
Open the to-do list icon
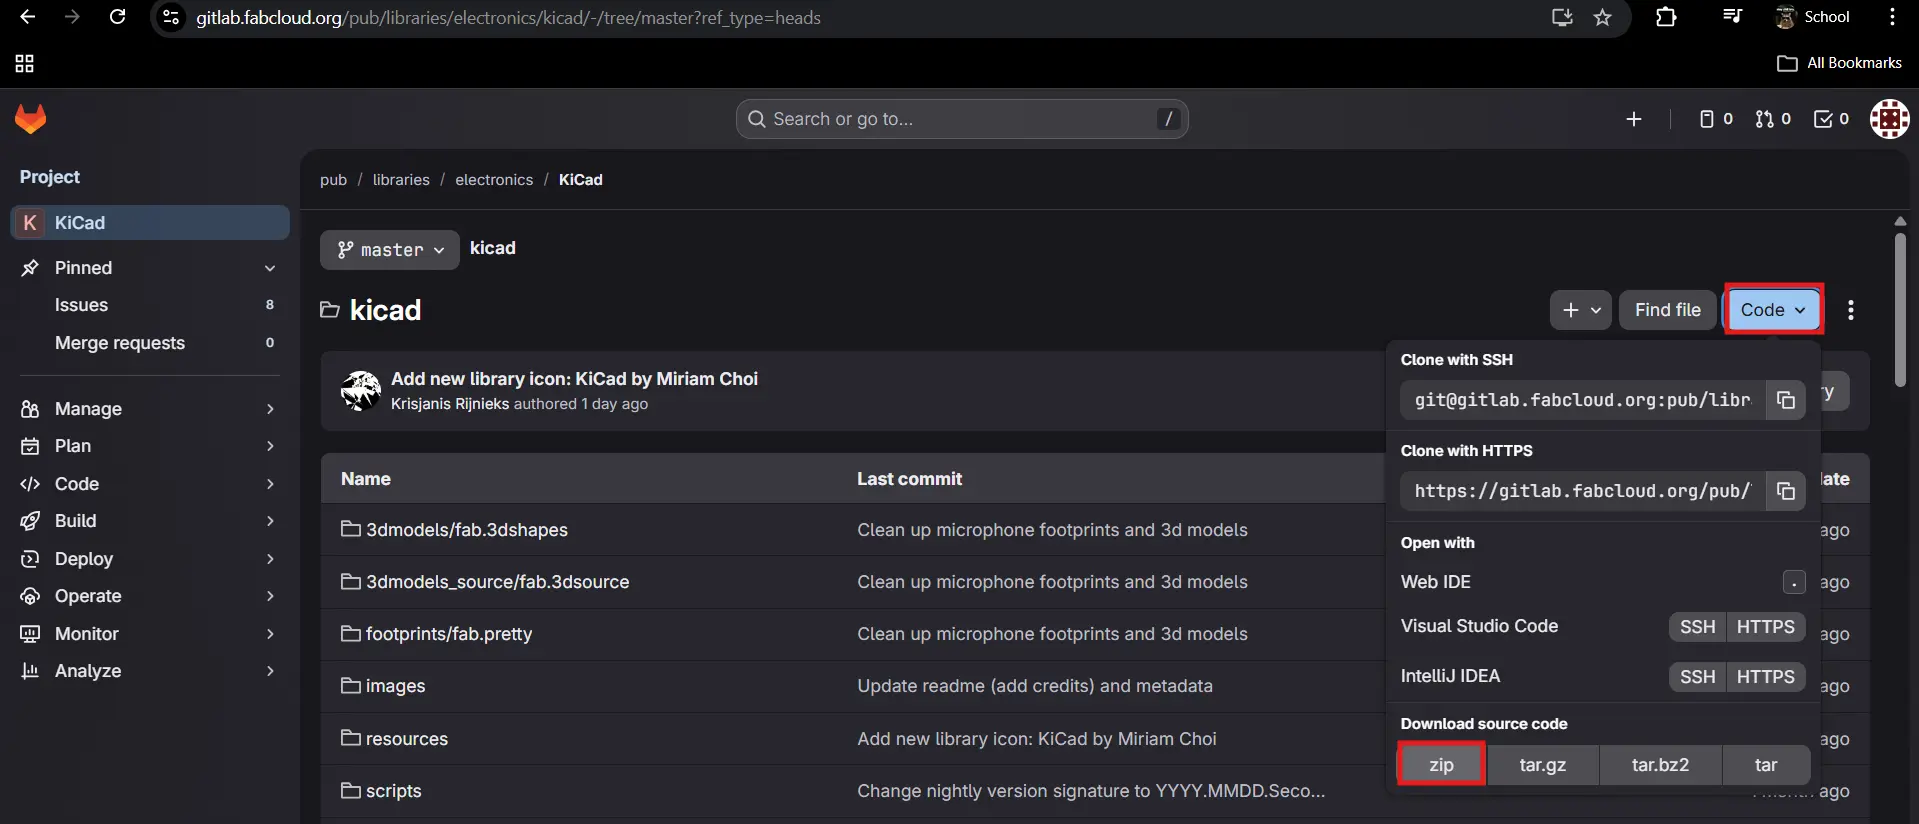pos(1831,119)
